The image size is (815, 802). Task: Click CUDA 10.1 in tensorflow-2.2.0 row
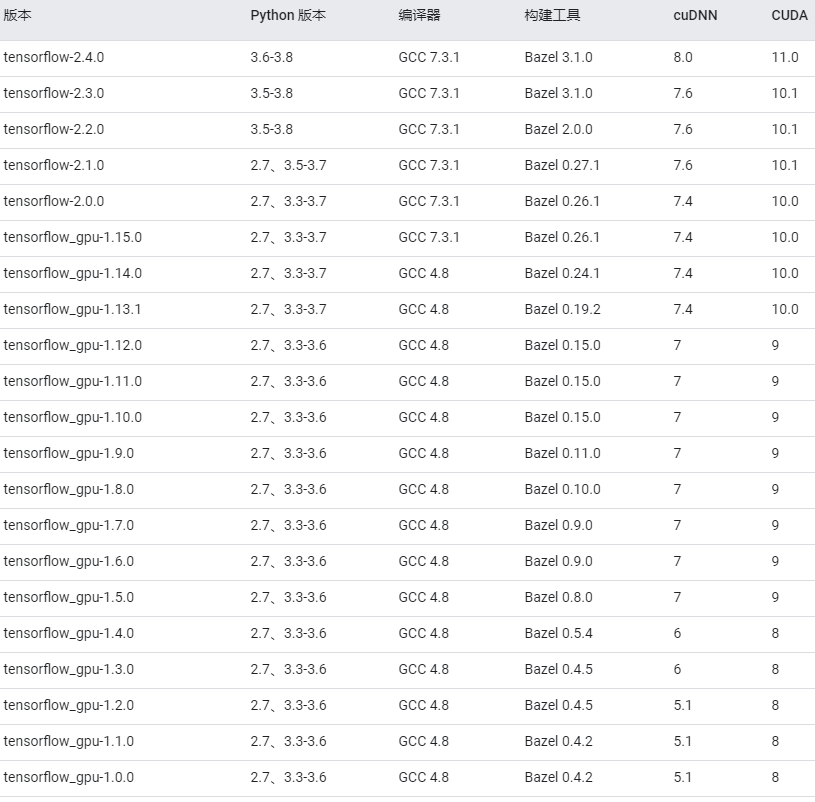[785, 129]
